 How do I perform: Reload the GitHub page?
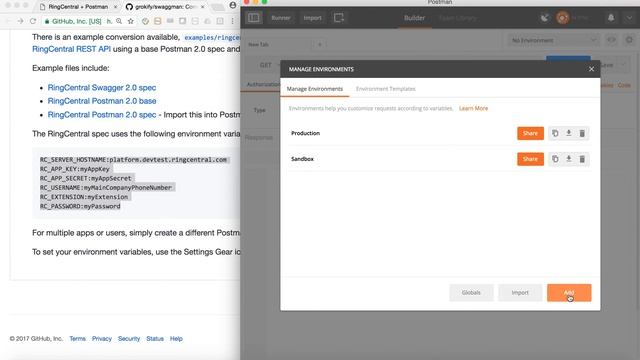point(33,21)
